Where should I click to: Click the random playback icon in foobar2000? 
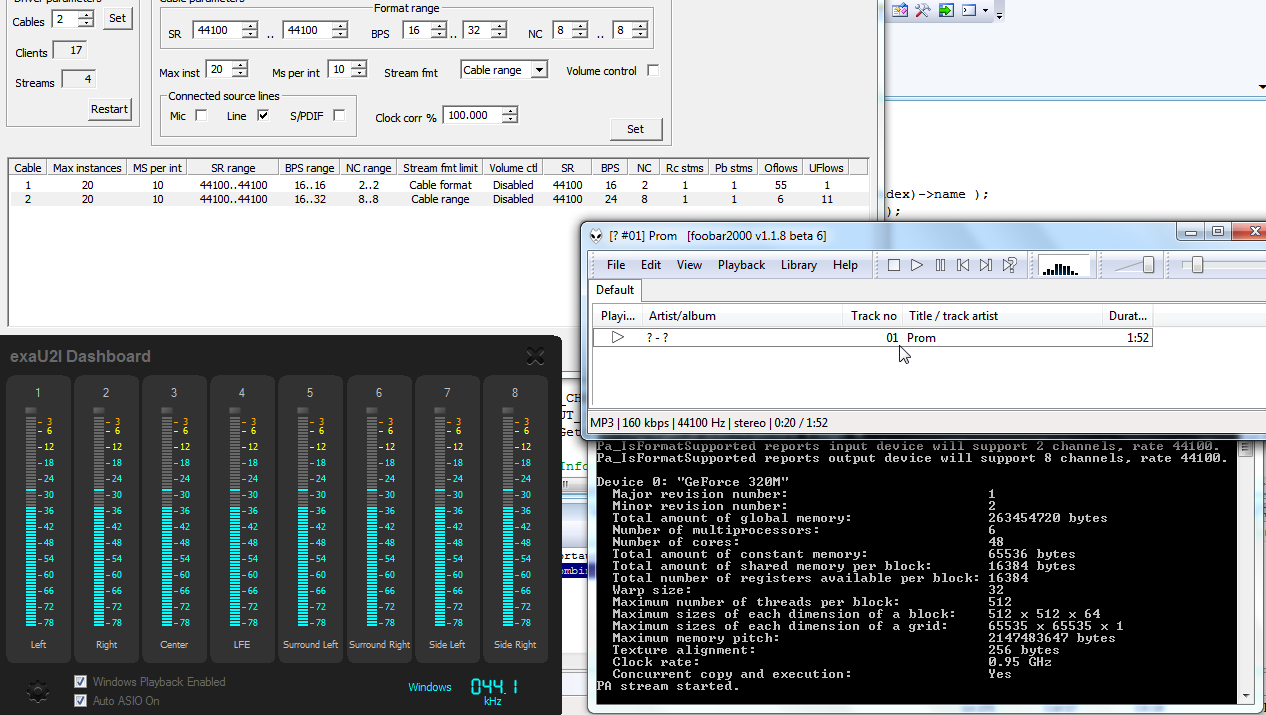coord(1009,265)
